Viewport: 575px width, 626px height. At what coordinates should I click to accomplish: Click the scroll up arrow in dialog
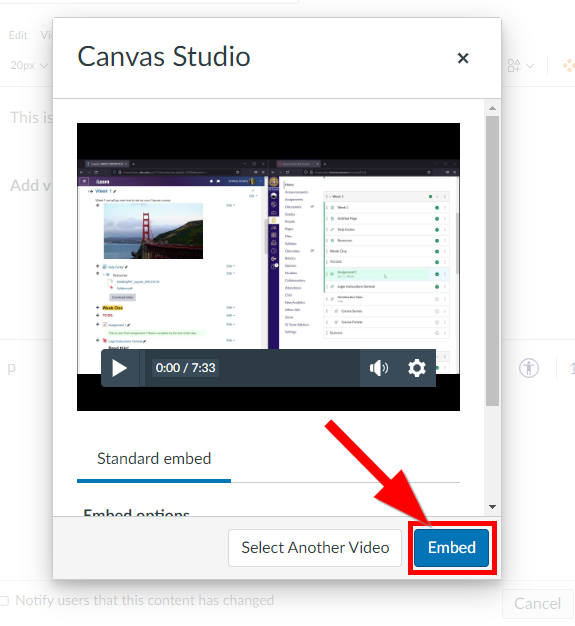click(x=492, y=108)
